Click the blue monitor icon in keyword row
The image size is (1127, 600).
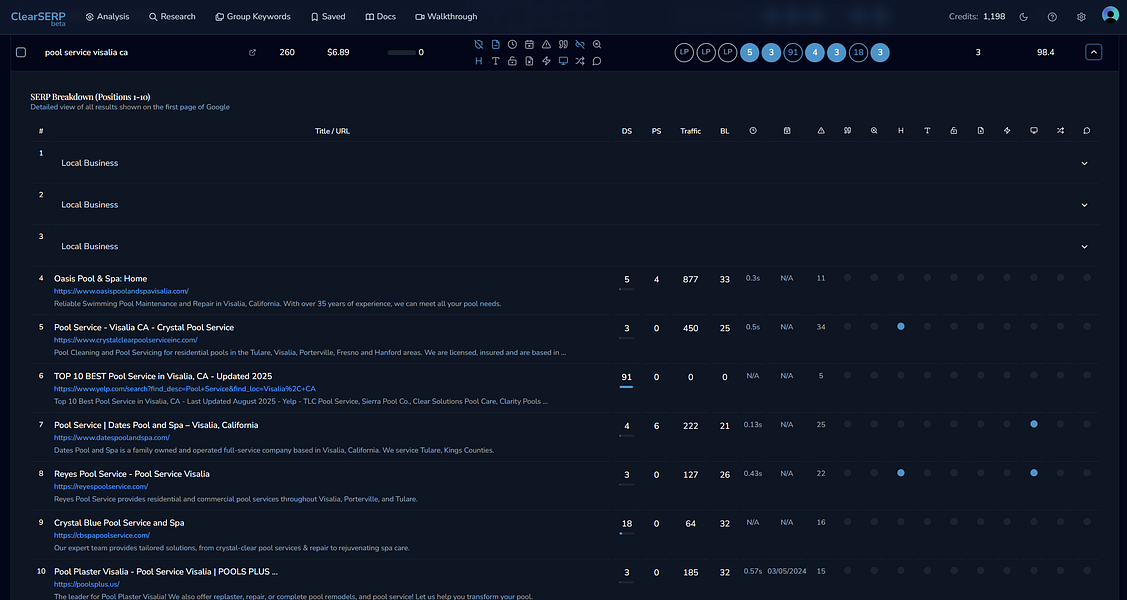coord(564,61)
